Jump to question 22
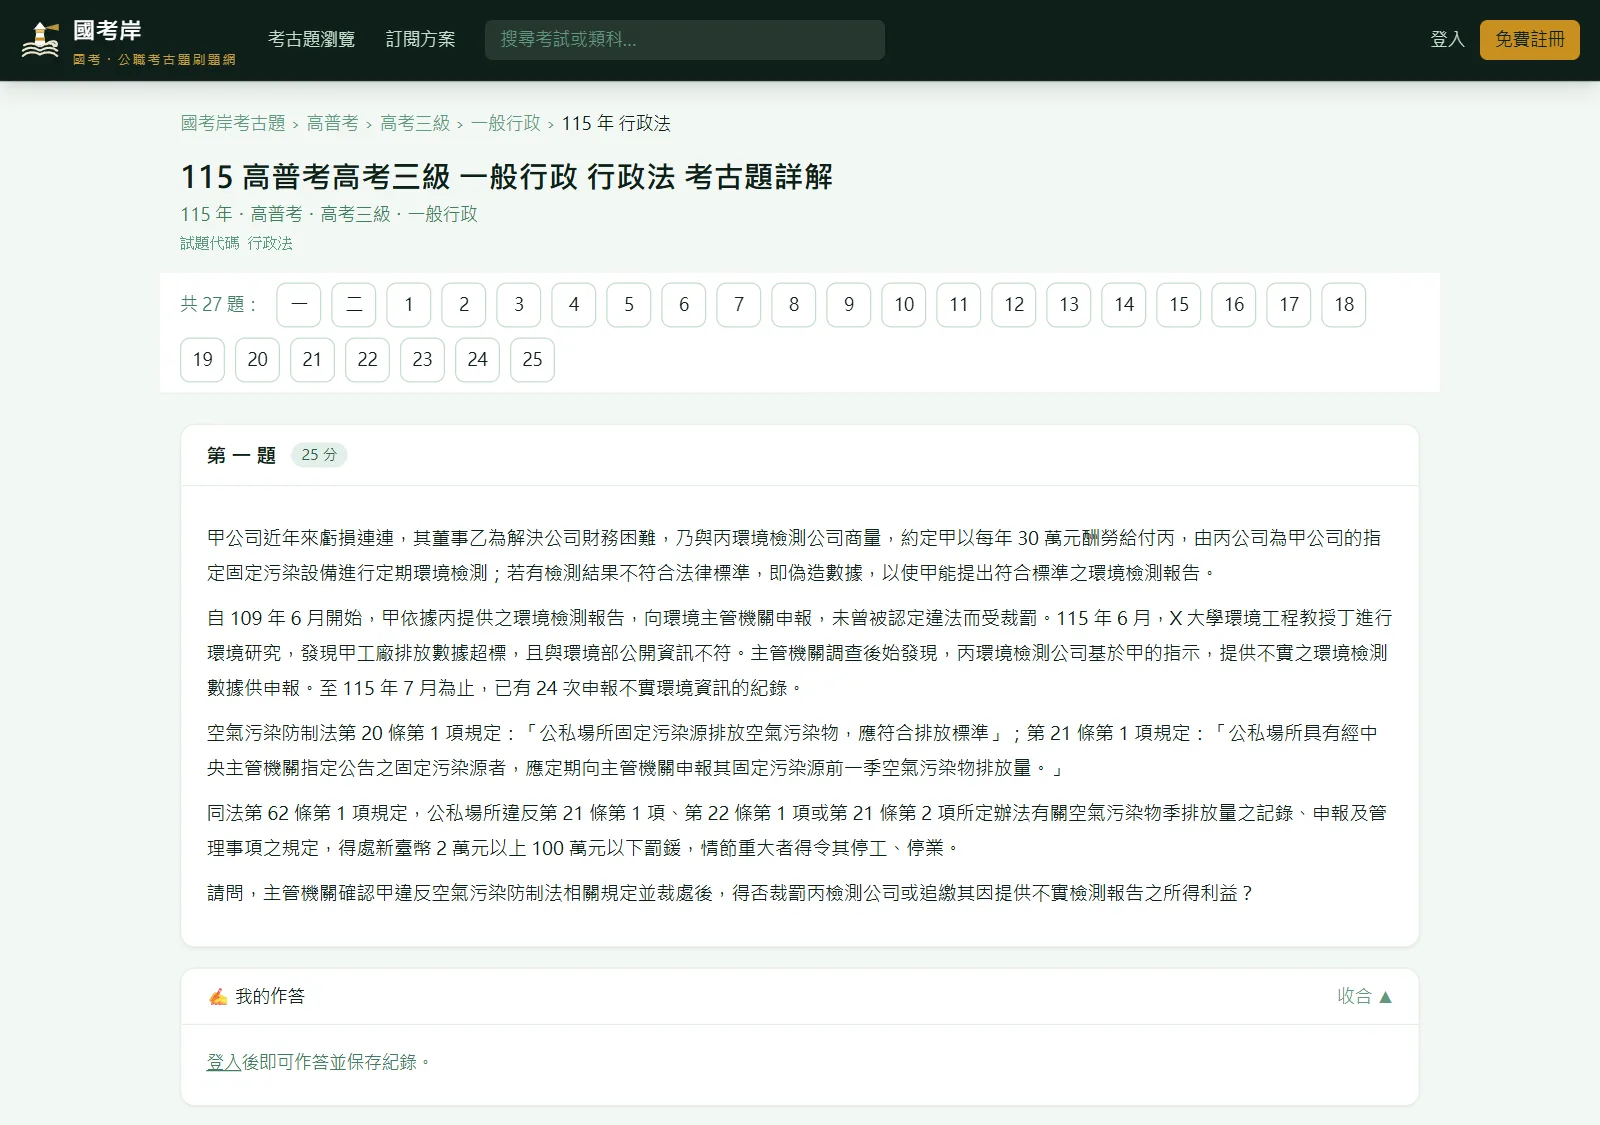The width and height of the screenshot is (1600, 1125). pos(368,360)
